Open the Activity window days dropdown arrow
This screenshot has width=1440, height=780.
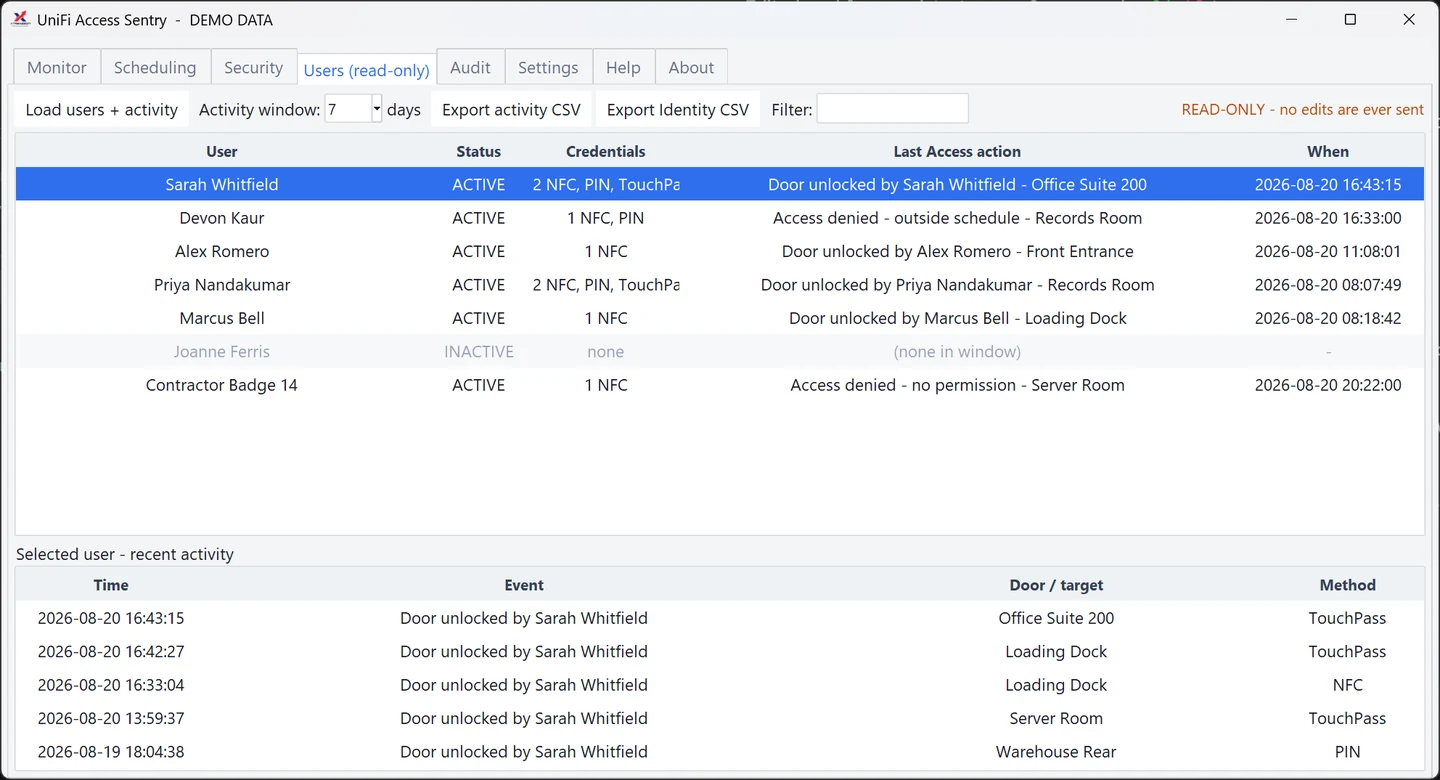[x=377, y=109]
